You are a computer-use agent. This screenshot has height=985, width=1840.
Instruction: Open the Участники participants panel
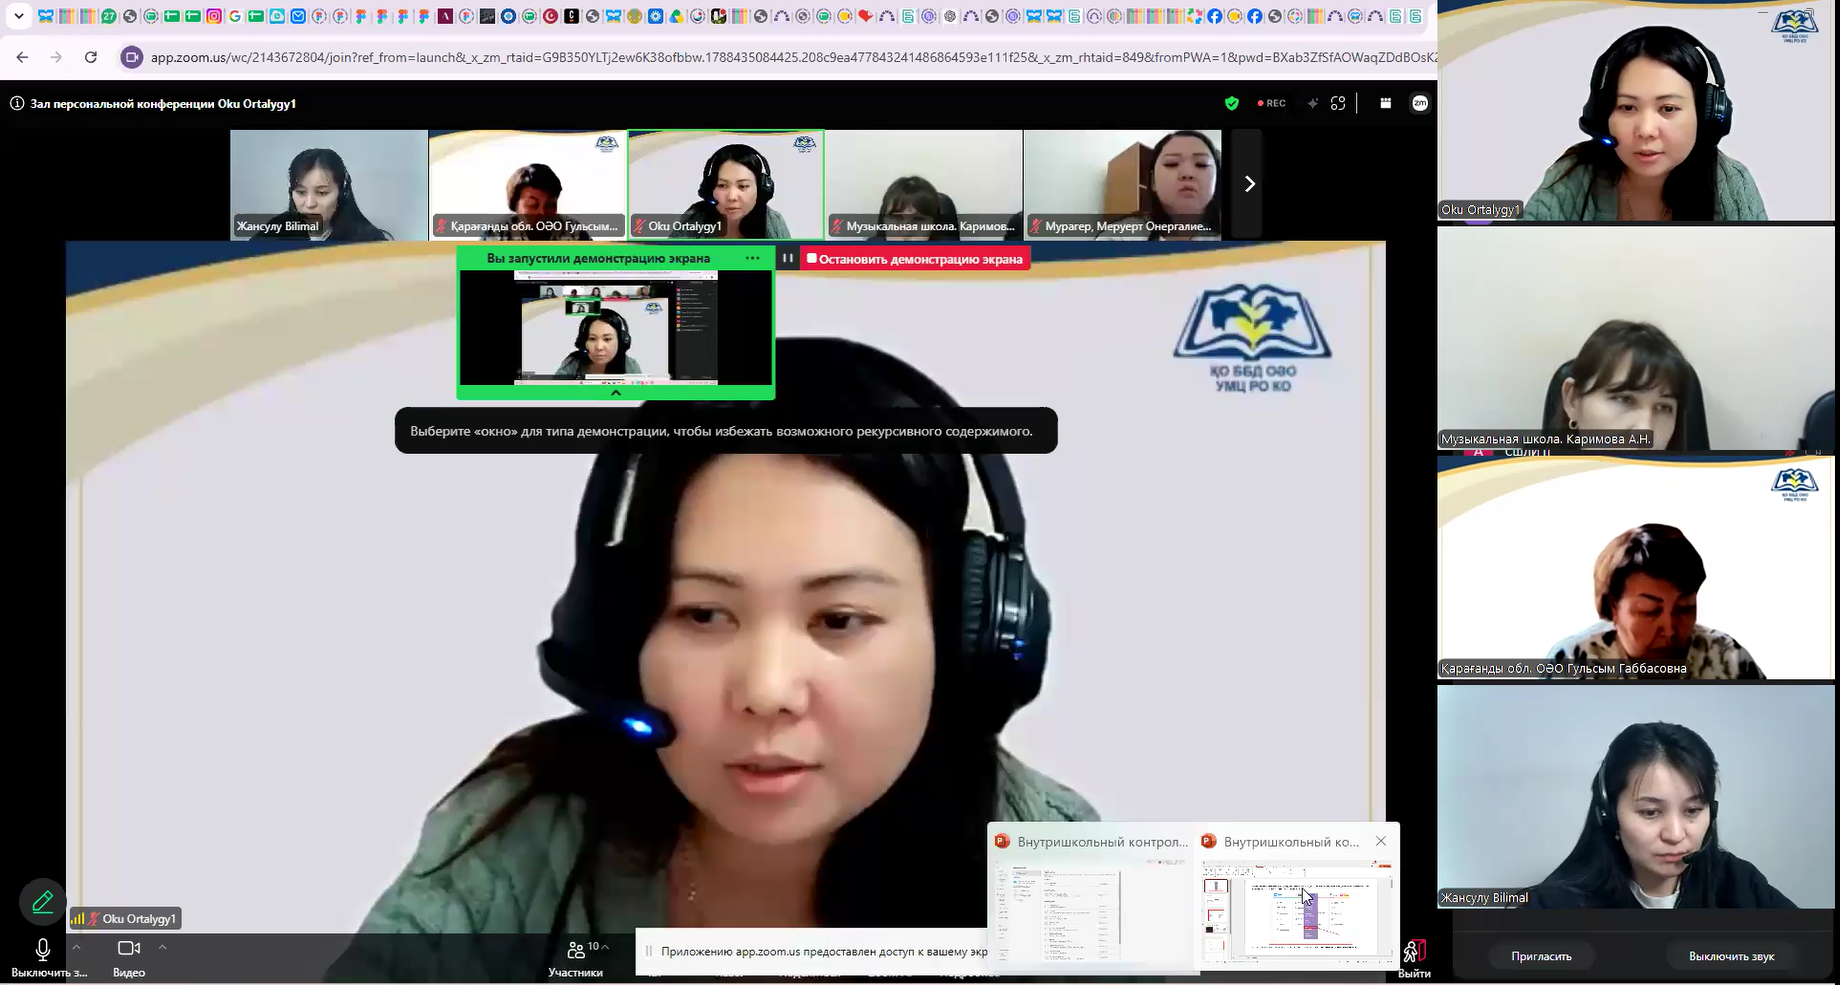(x=576, y=958)
